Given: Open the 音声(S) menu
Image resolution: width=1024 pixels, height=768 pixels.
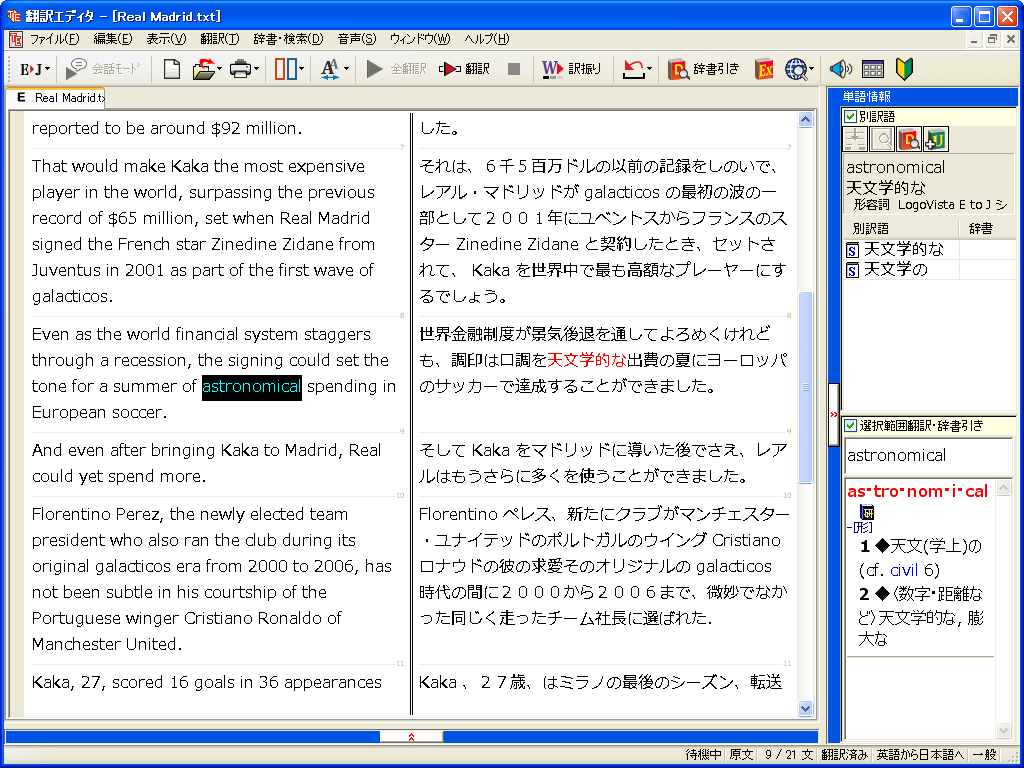Looking at the screenshot, I should pyautogui.click(x=357, y=39).
